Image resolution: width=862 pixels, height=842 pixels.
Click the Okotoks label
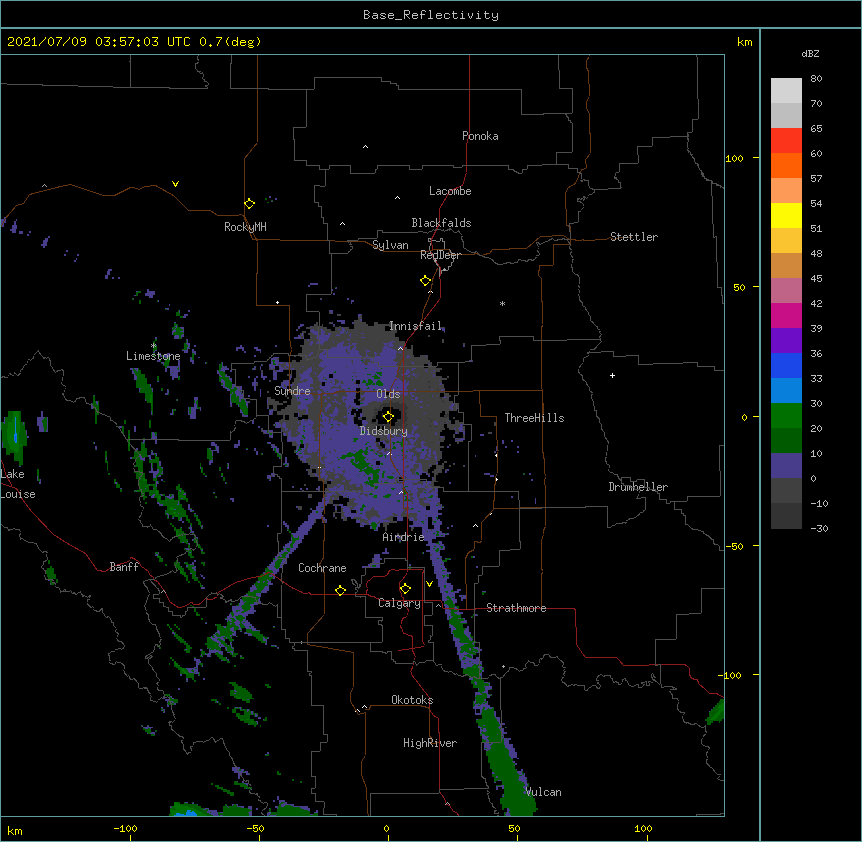[412, 700]
